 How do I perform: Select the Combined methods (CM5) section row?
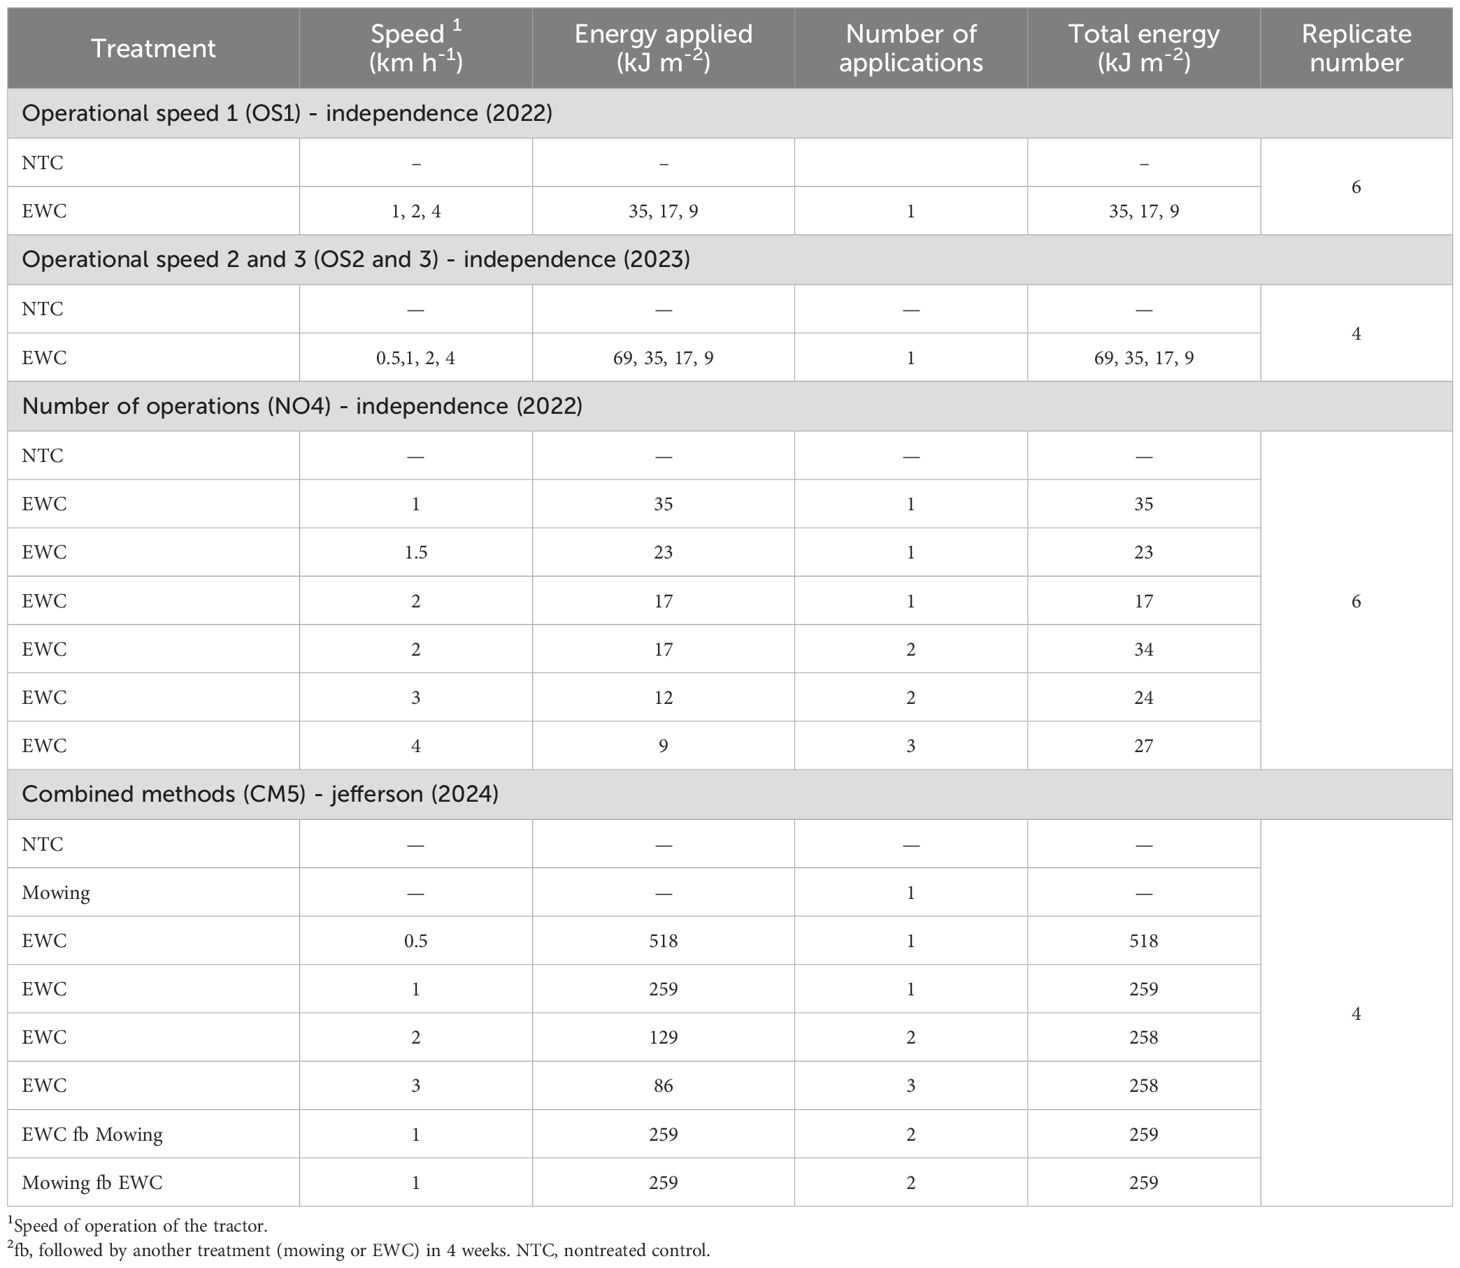[x=260, y=794]
